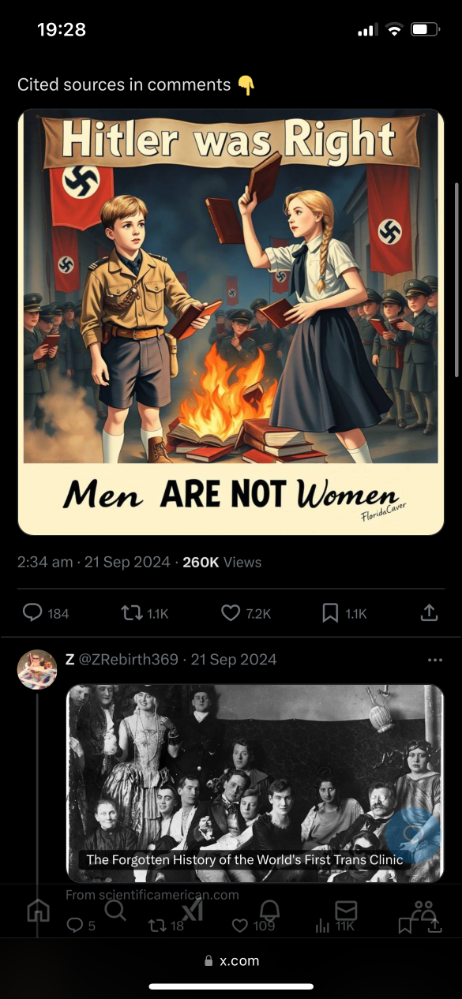Viewport: 462px width, 999px height.
Task: Like the main post with 7.2K likes
Action: 230,613
